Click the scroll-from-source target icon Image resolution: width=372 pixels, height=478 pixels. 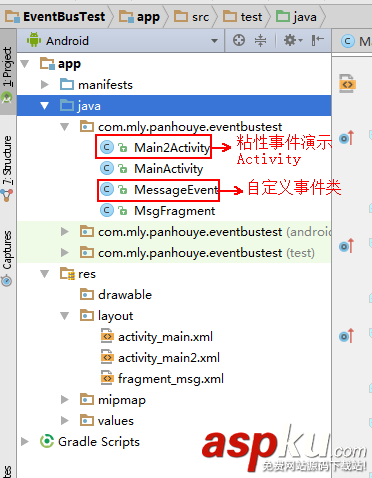pos(239,40)
